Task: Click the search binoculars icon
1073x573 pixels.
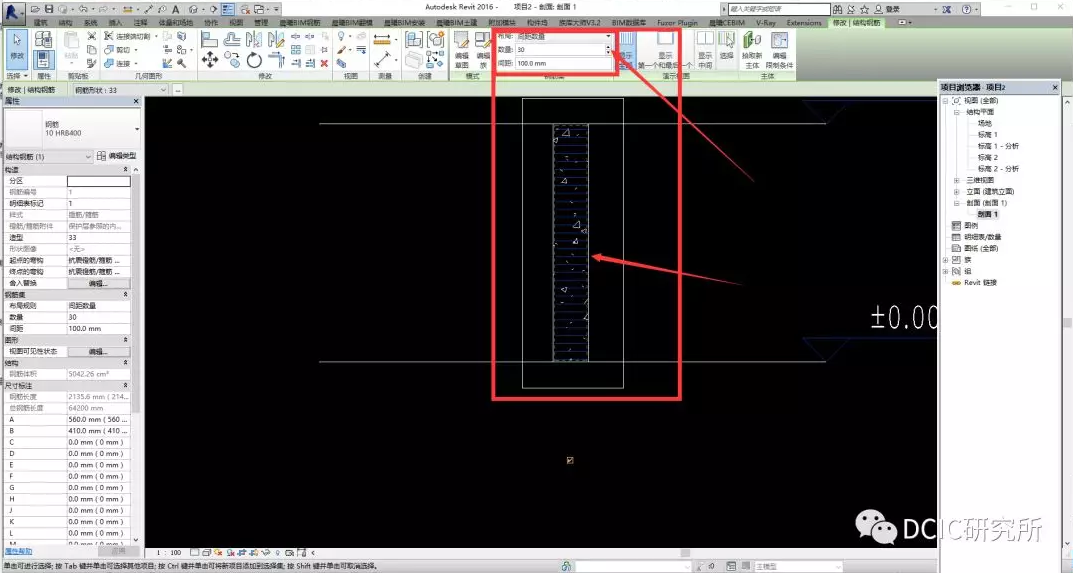Action: (838, 10)
